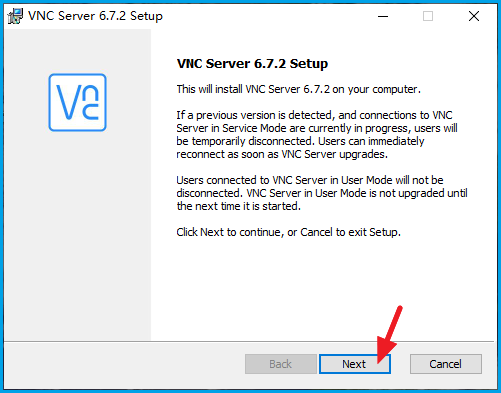The image size is (501, 393).
Task: Click the red arrow annotation
Action: tap(389, 334)
